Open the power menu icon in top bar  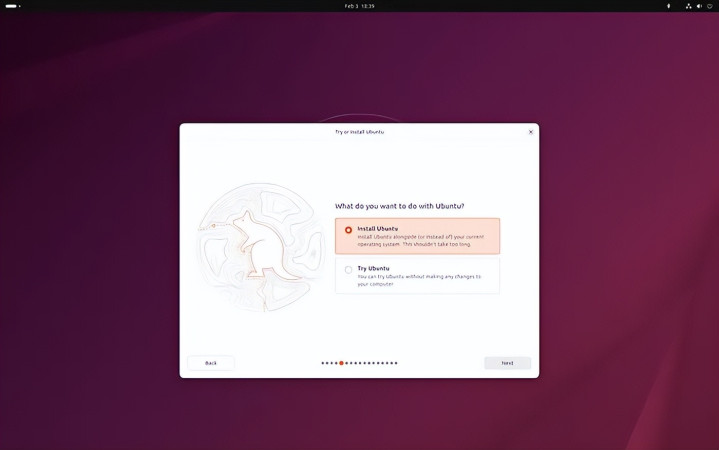click(x=710, y=6)
